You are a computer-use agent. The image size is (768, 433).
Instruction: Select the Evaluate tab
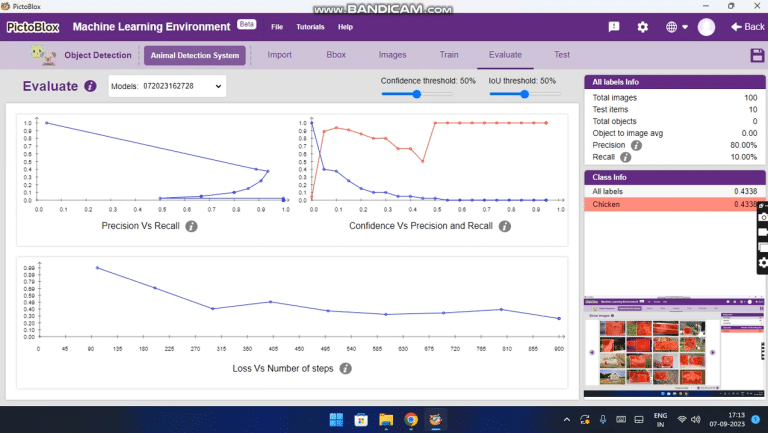pyautogui.click(x=505, y=55)
